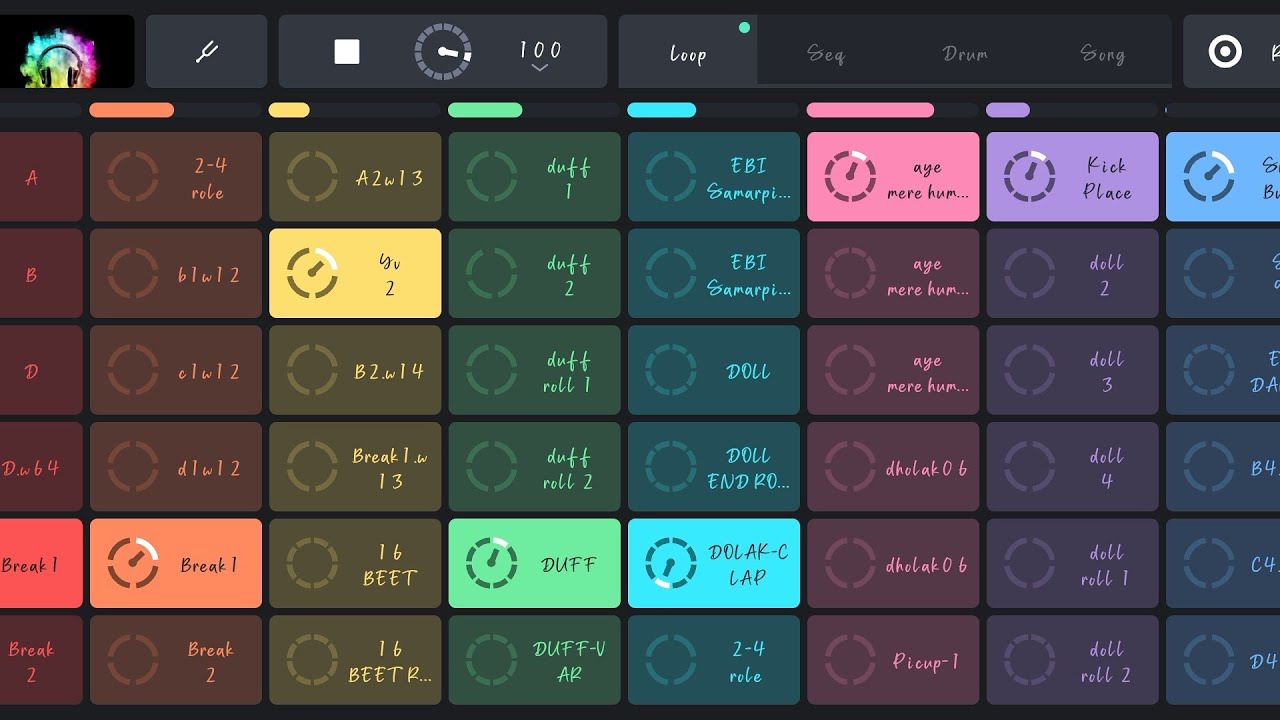Trigger the red A pad
Image resolution: width=1280 pixels, height=720 pixels.
(41, 177)
